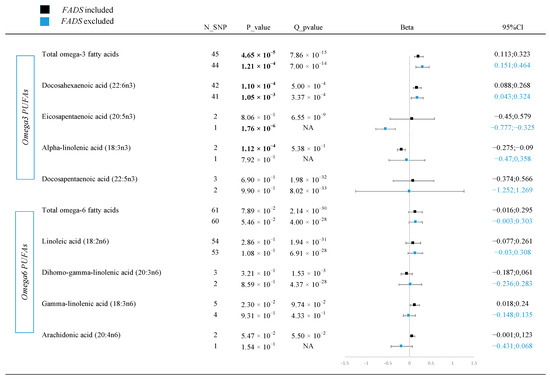The image size is (550, 379).
Task: Select the Total omega-3 fatty acids row label
Action: 80,54
